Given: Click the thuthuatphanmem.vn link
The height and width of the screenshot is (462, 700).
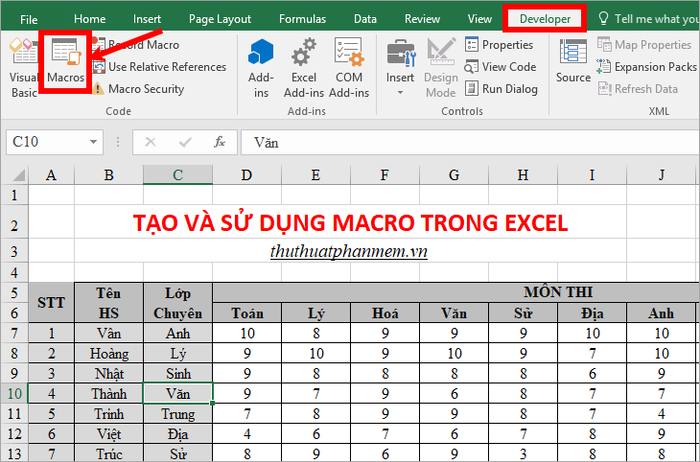Looking at the screenshot, I should pyautogui.click(x=349, y=251).
